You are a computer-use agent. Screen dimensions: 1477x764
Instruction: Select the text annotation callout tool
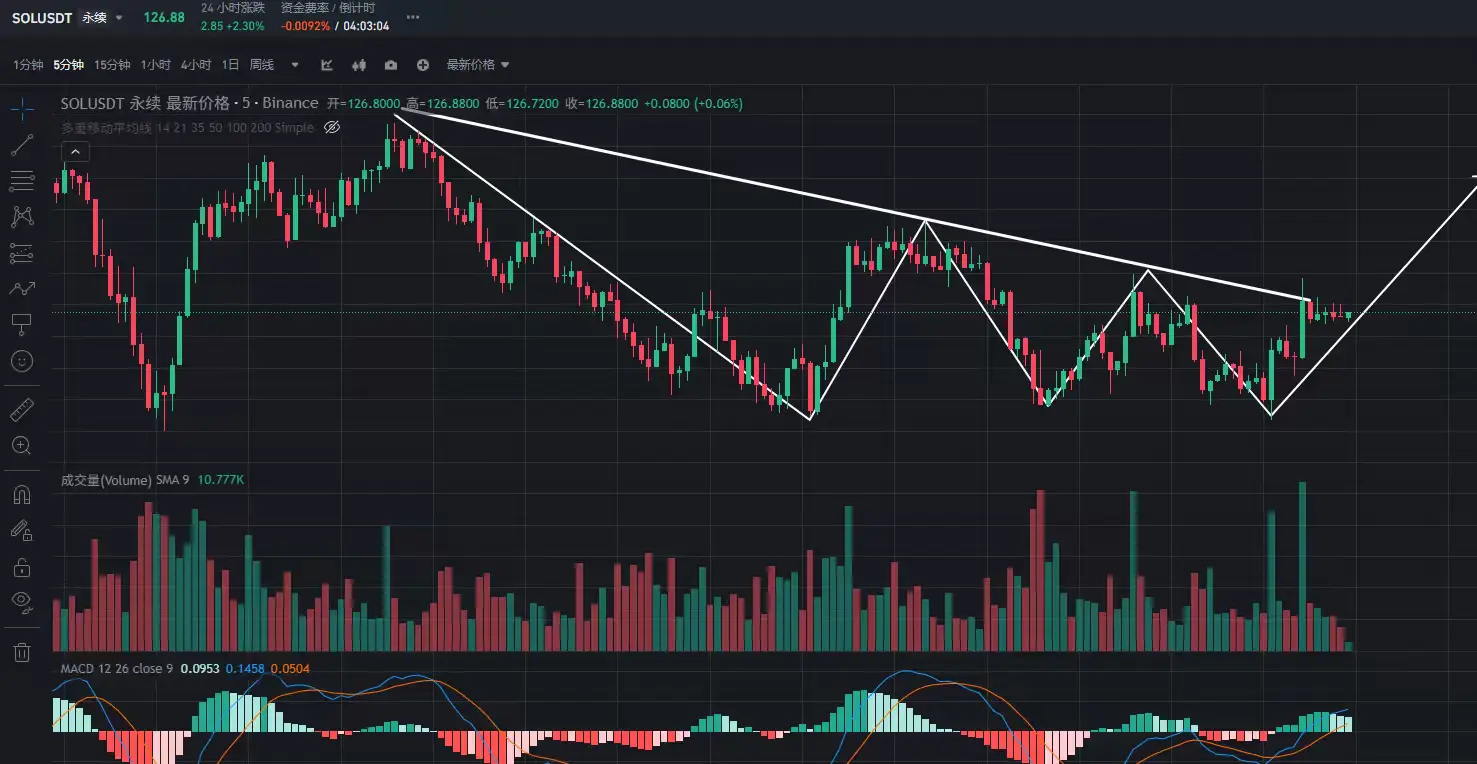coord(21,325)
